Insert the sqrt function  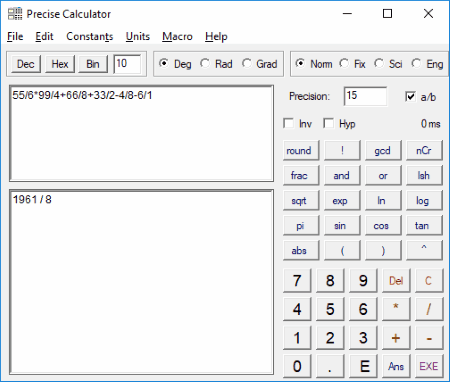click(x=301, y=201)
